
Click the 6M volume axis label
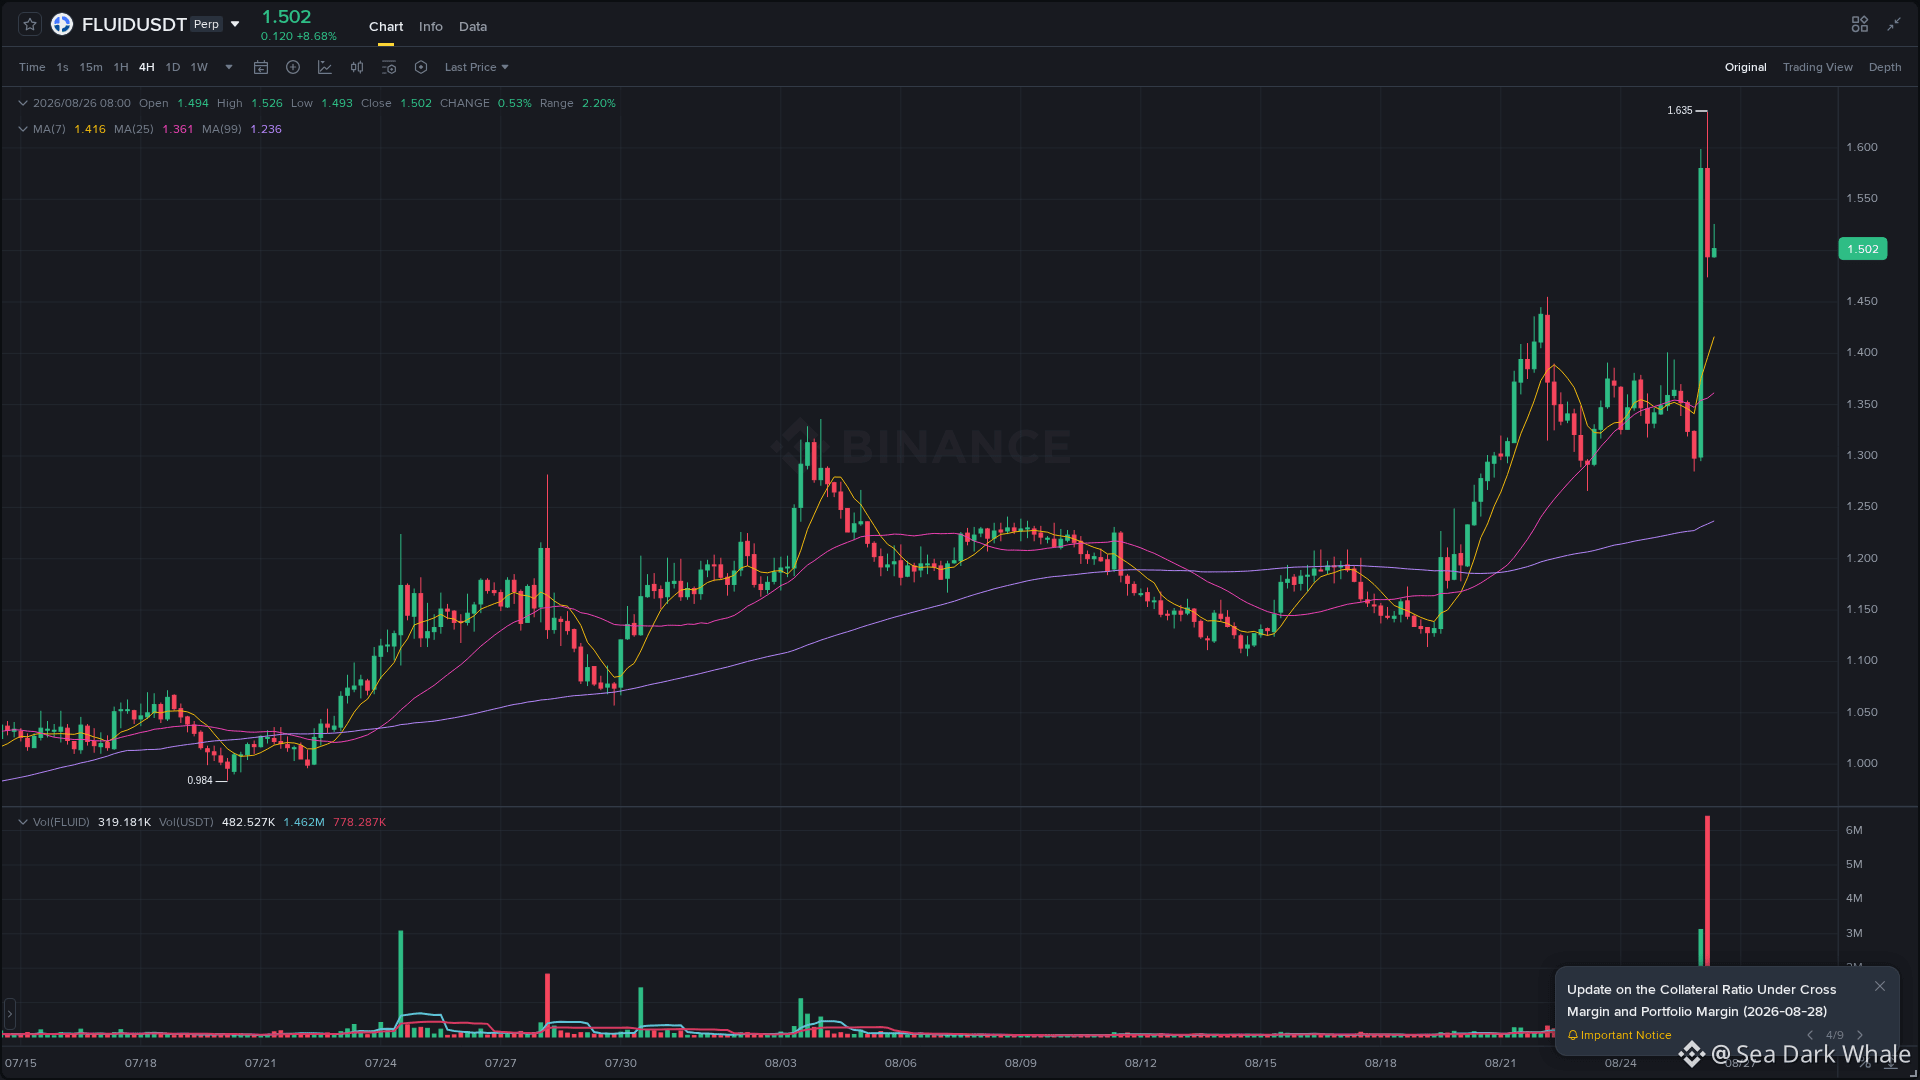(1854, 830)
